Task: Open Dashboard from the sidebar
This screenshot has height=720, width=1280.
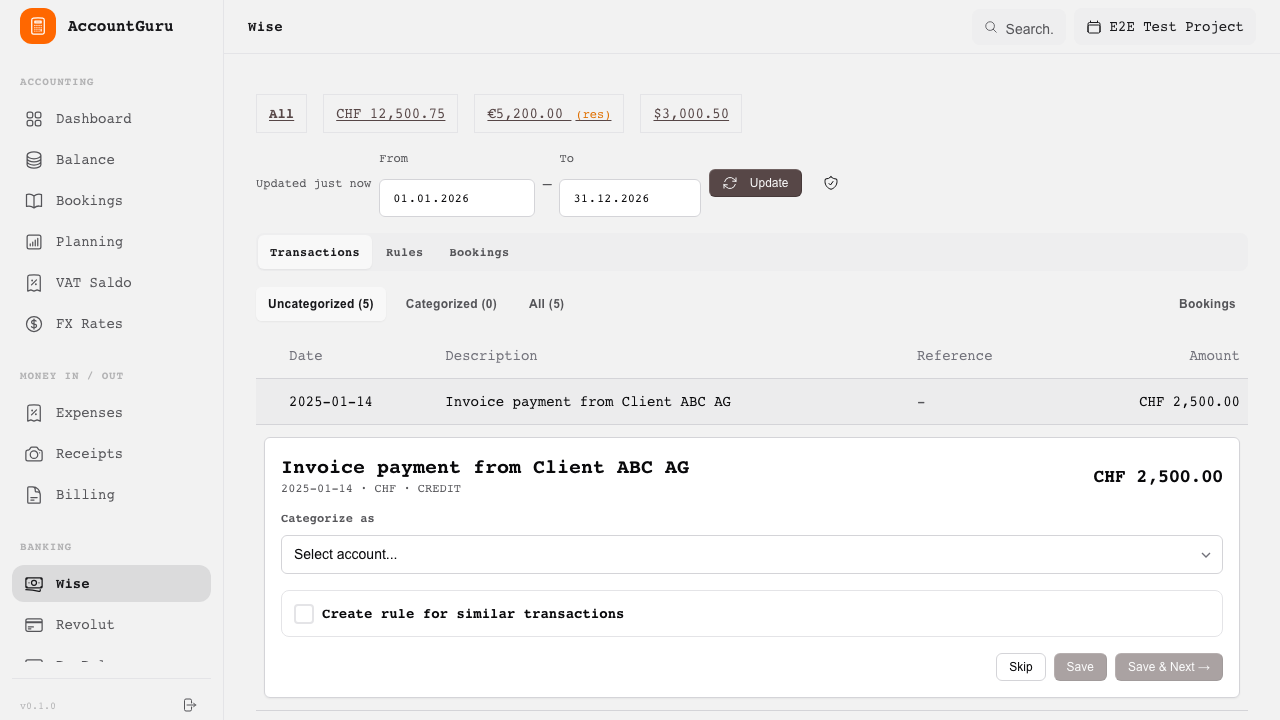Action: point(93,119)
